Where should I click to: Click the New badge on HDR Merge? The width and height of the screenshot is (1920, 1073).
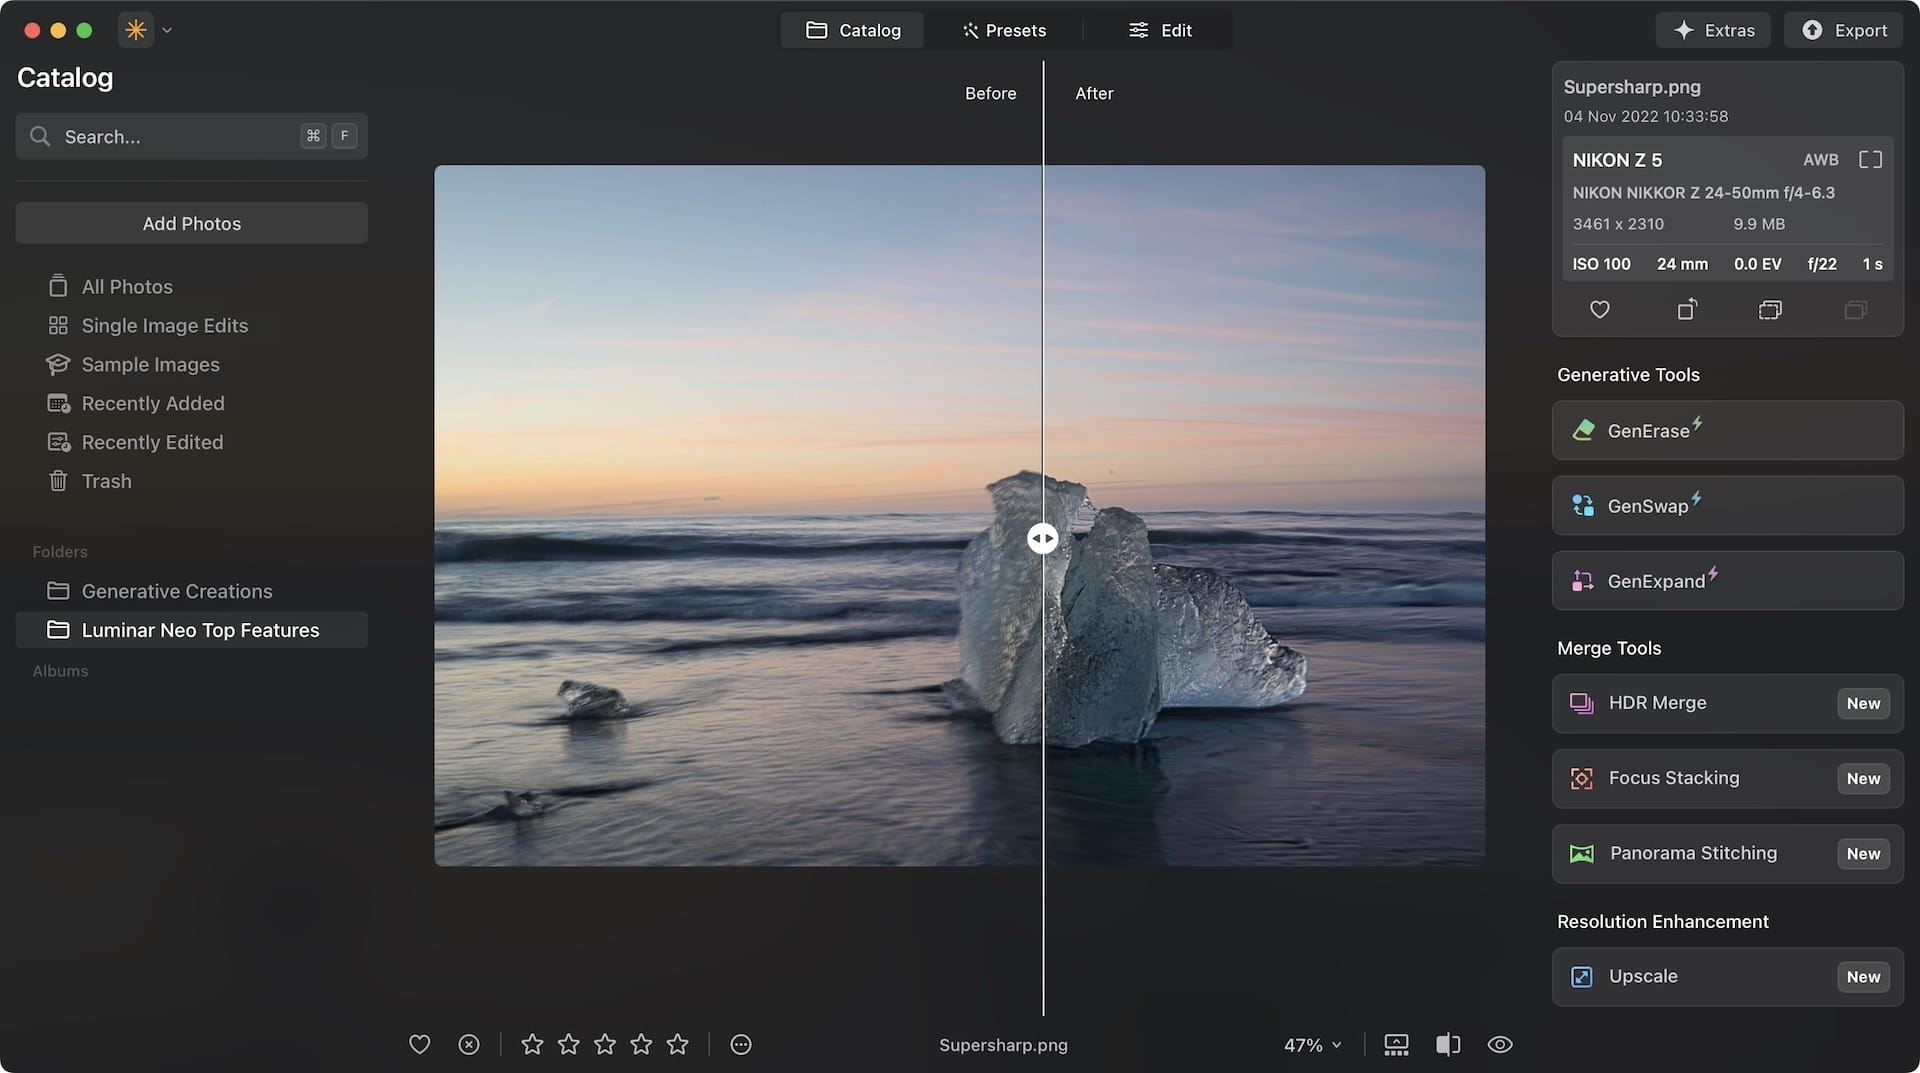click(x=1863, y=704)
